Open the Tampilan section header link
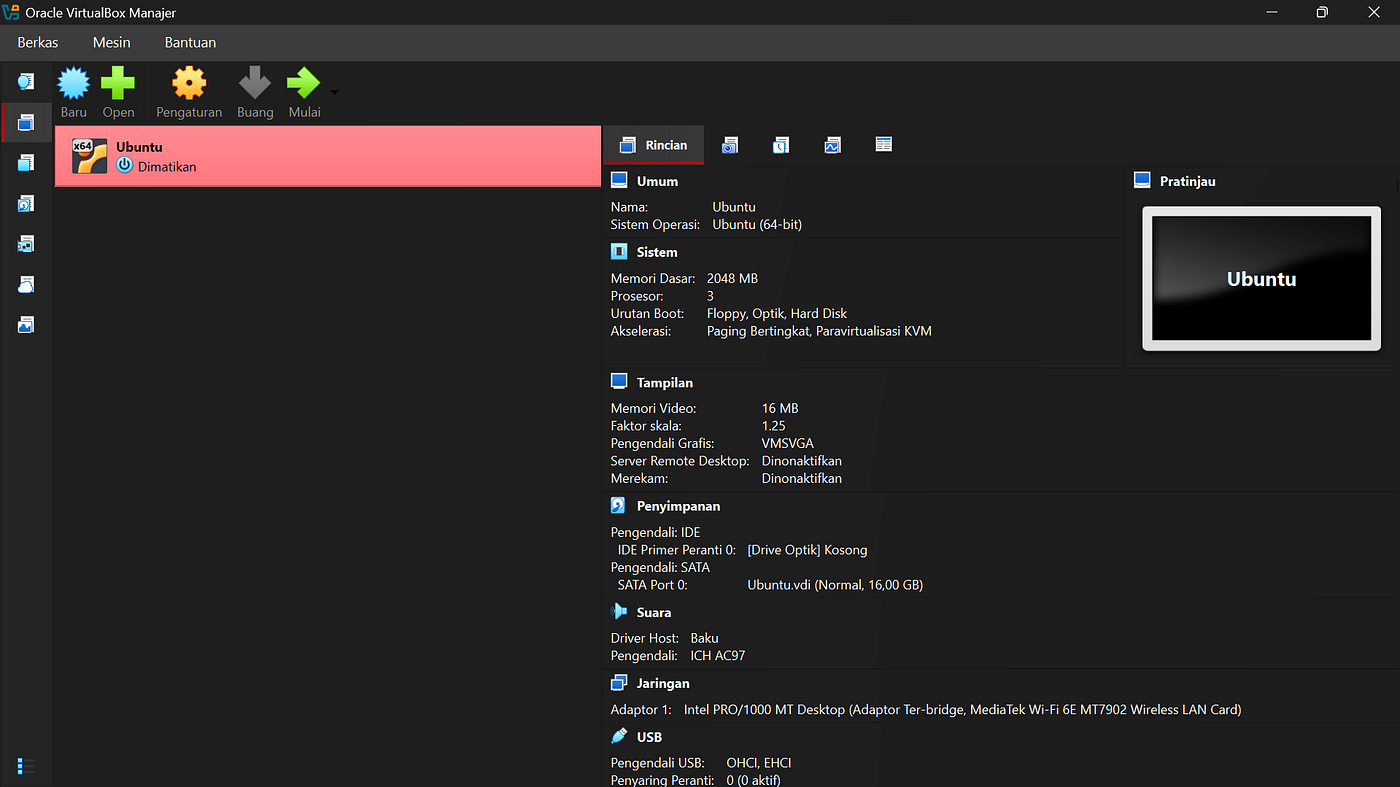 (x=665, y=382)
